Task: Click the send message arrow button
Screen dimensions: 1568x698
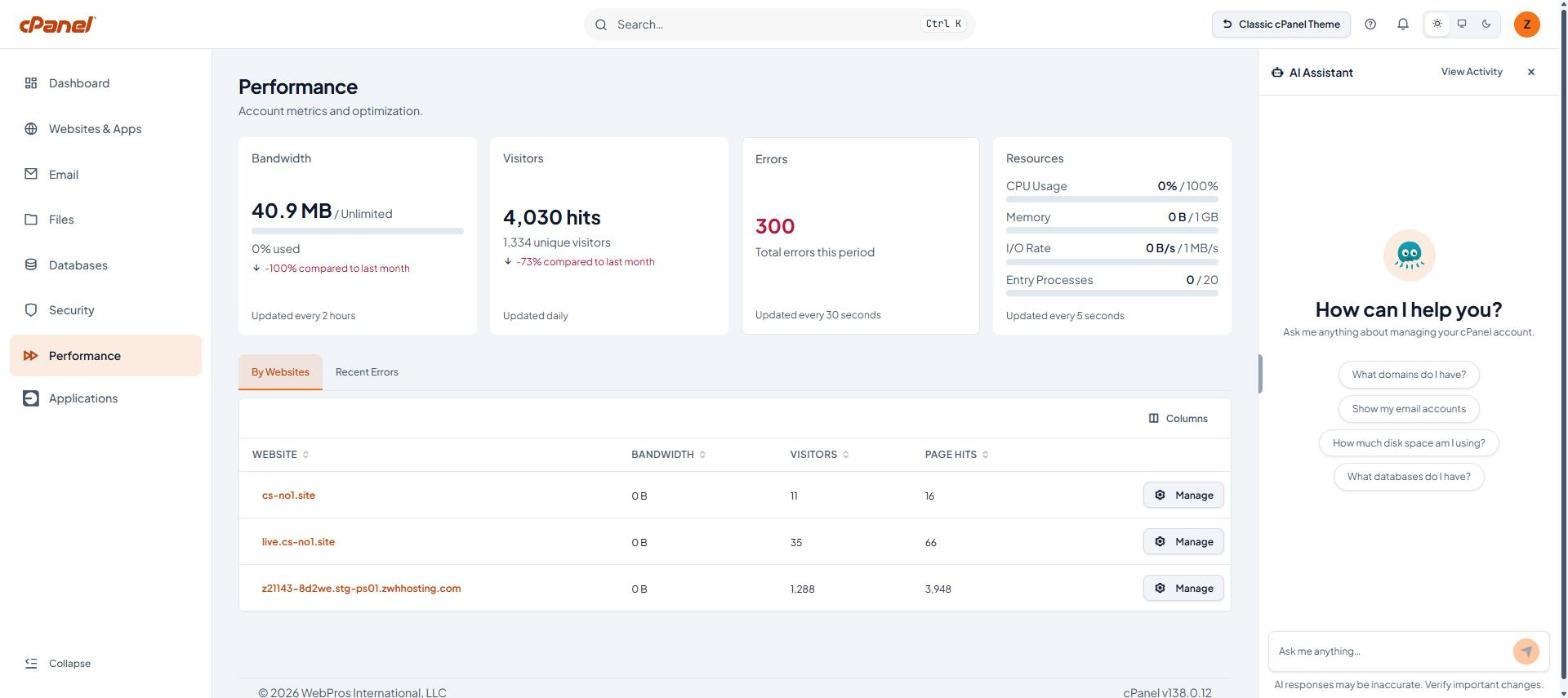Action: coord(1526,651)
